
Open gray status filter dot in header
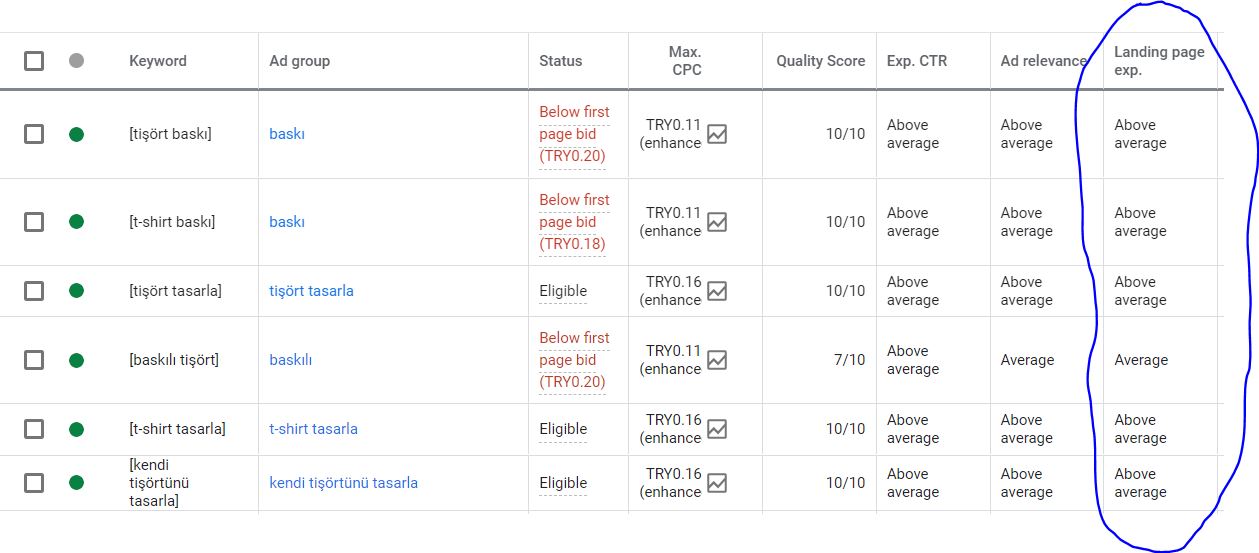pos(76,61)
